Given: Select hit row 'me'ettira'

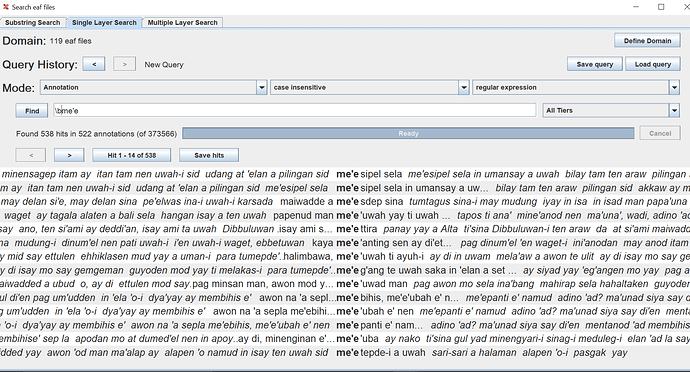Looking at the screenshot, I should pyautogui.click(x=345, y=229).
